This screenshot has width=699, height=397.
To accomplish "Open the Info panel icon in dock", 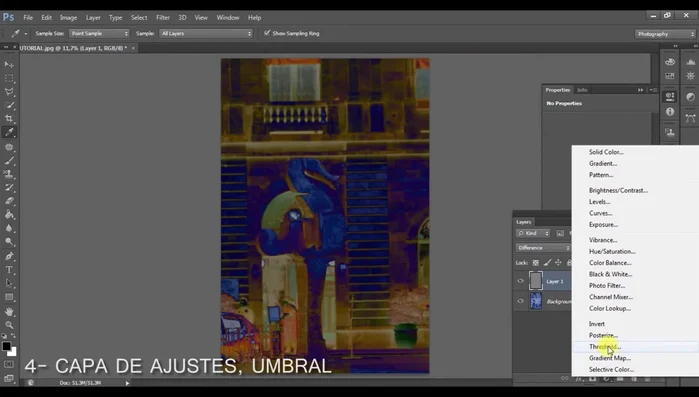I will click(x=670, y=112).
